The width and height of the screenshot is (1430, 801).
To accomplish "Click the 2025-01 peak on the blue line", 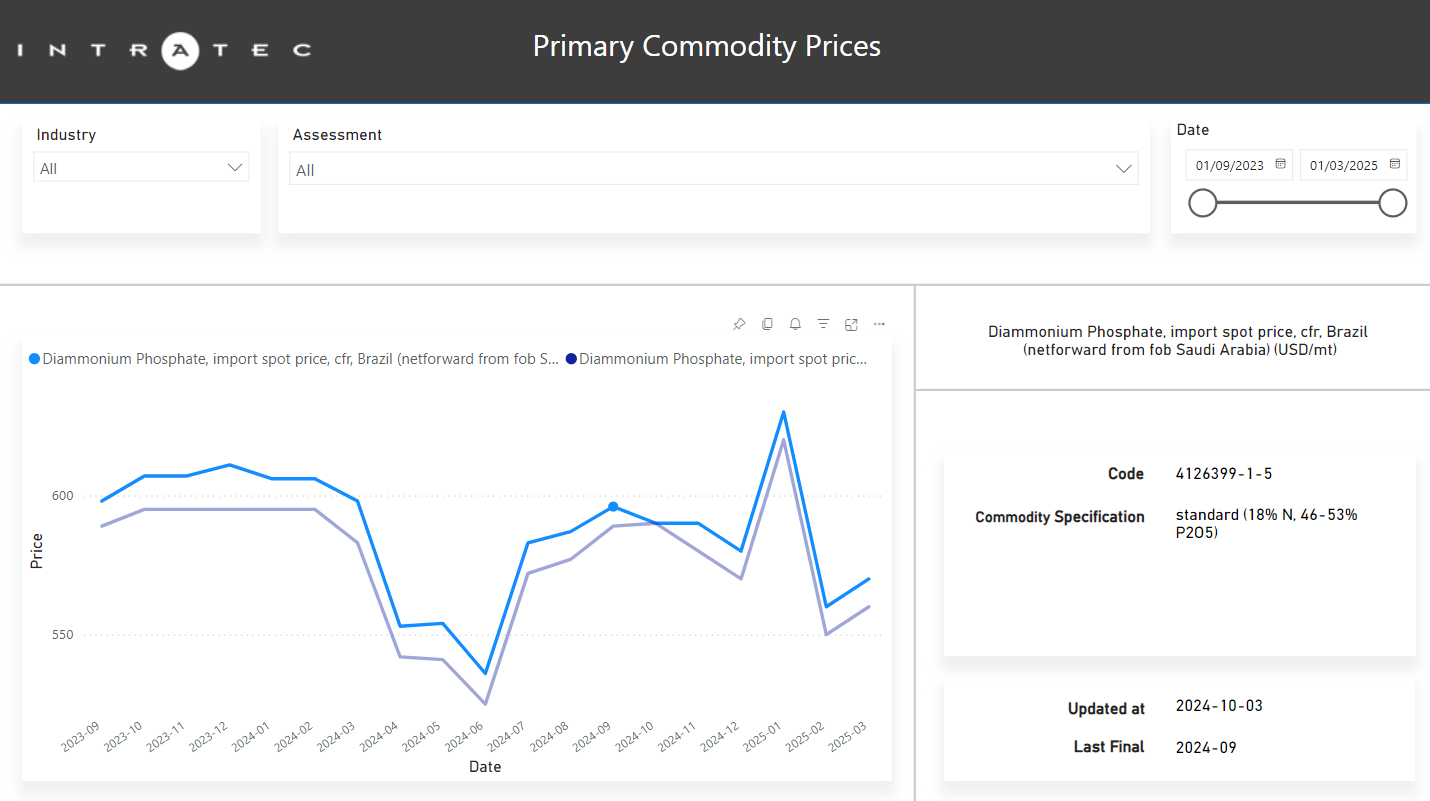I will click(x=783, y=412).
